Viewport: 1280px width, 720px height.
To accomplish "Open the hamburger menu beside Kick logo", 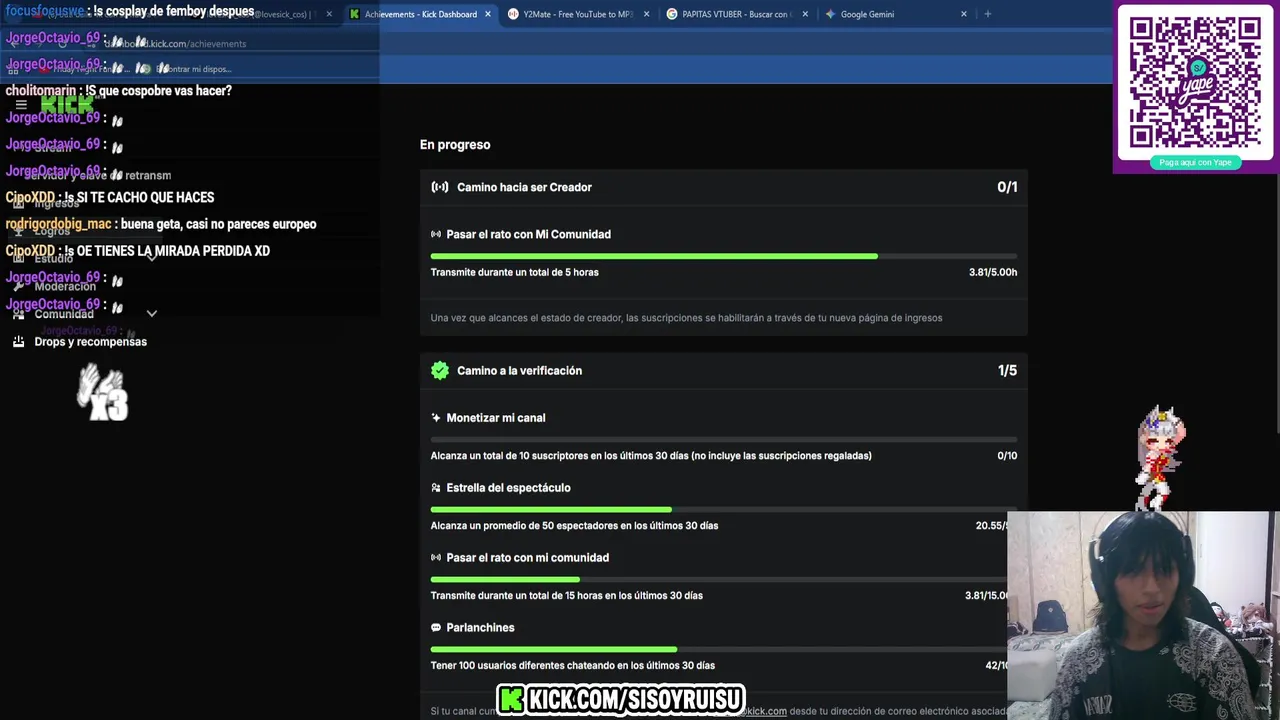I will 21,104.
